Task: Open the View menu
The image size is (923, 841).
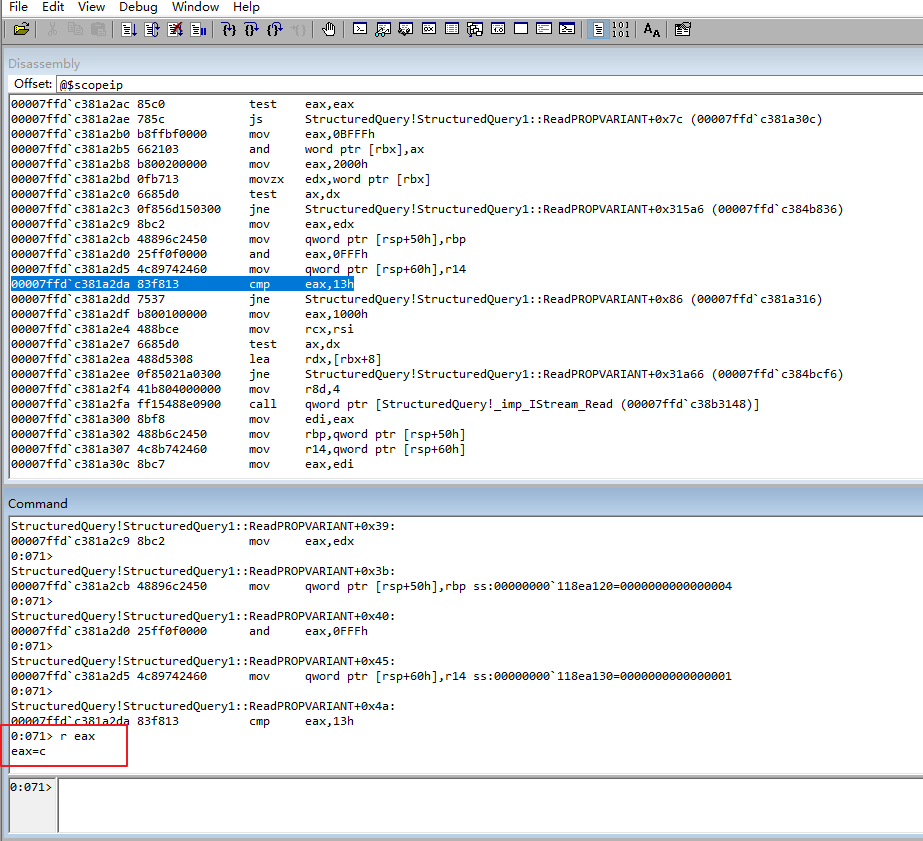Action: coord(91,6)
